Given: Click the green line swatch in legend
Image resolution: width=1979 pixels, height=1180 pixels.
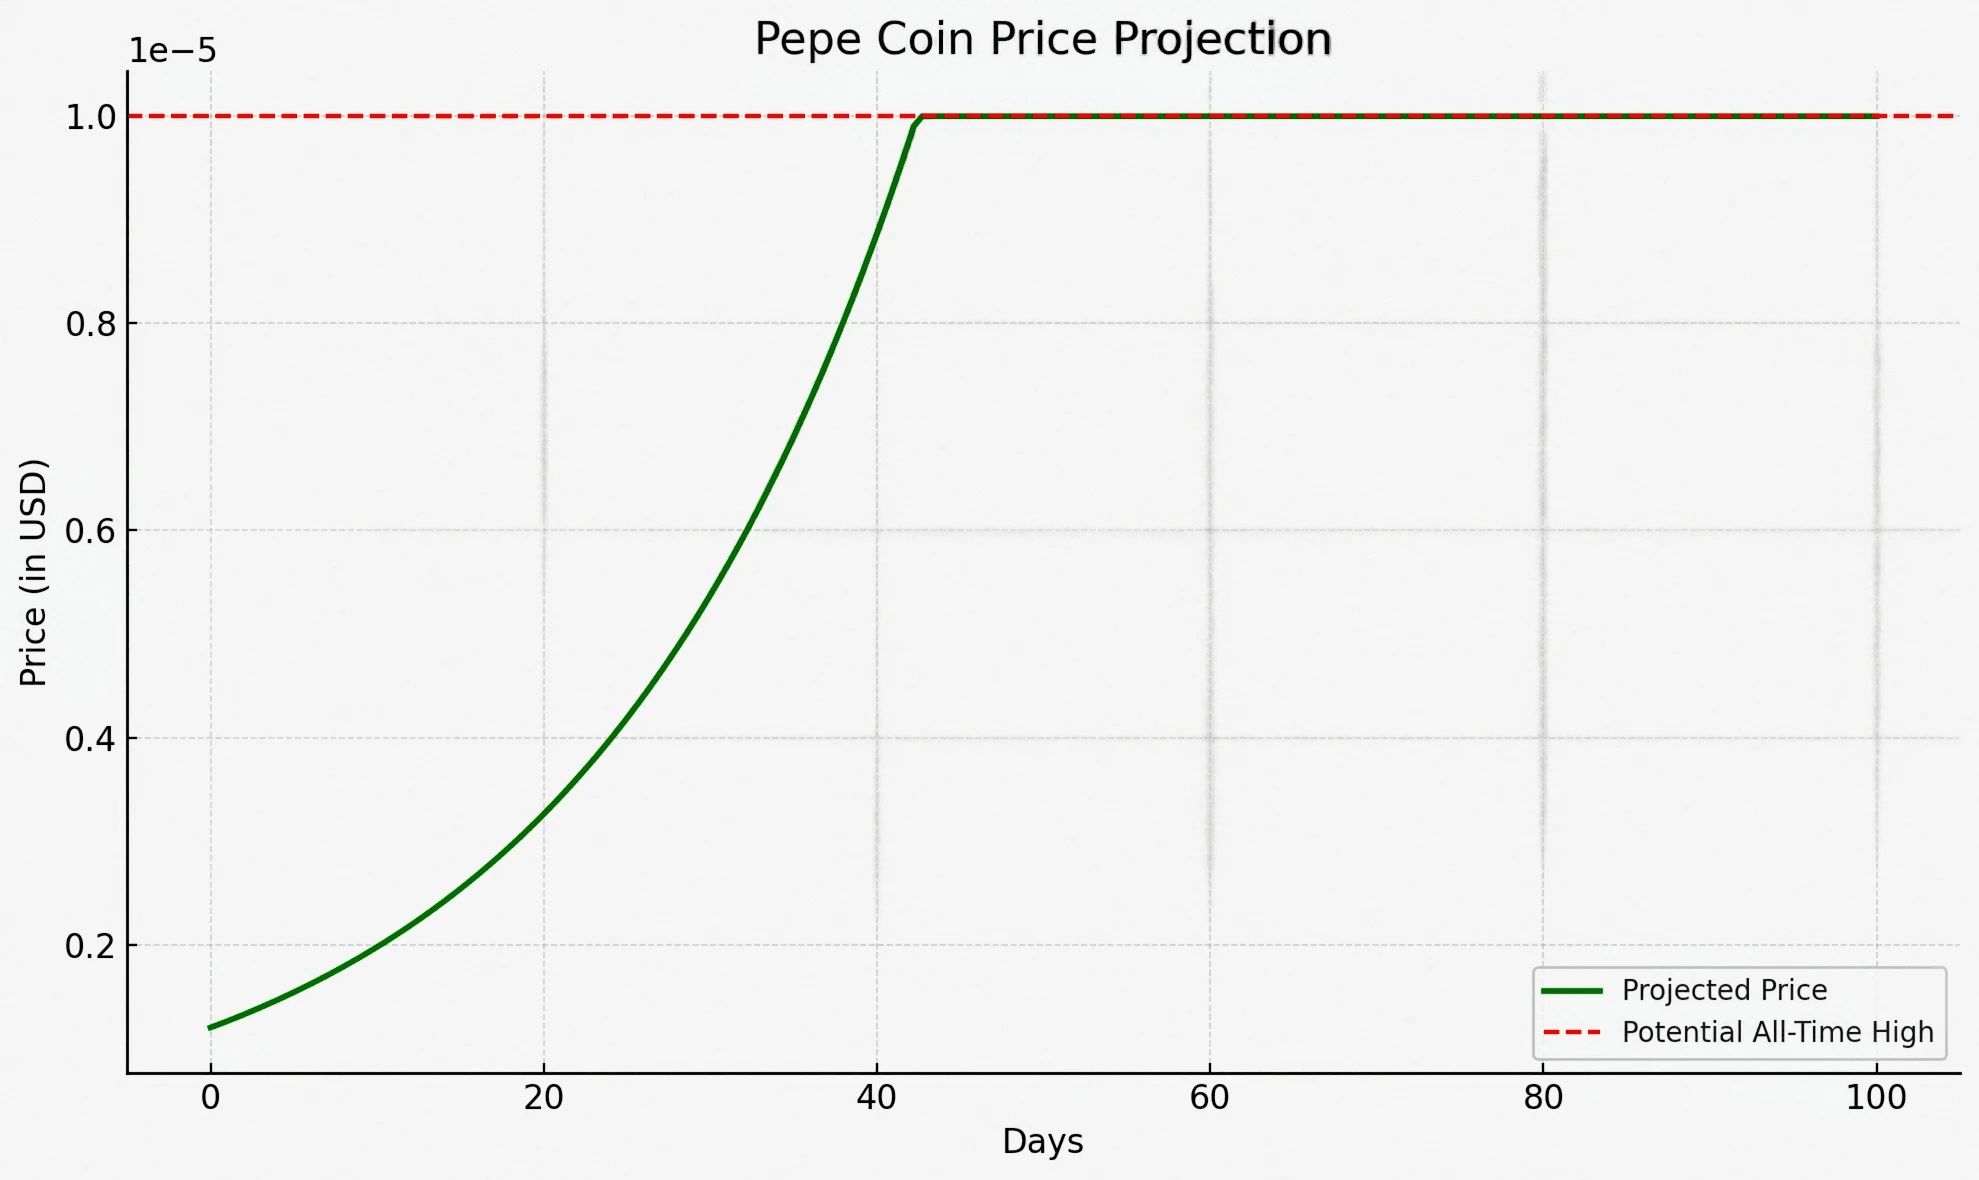Looking at the screenshot, I should click(x=1571, y=991).
